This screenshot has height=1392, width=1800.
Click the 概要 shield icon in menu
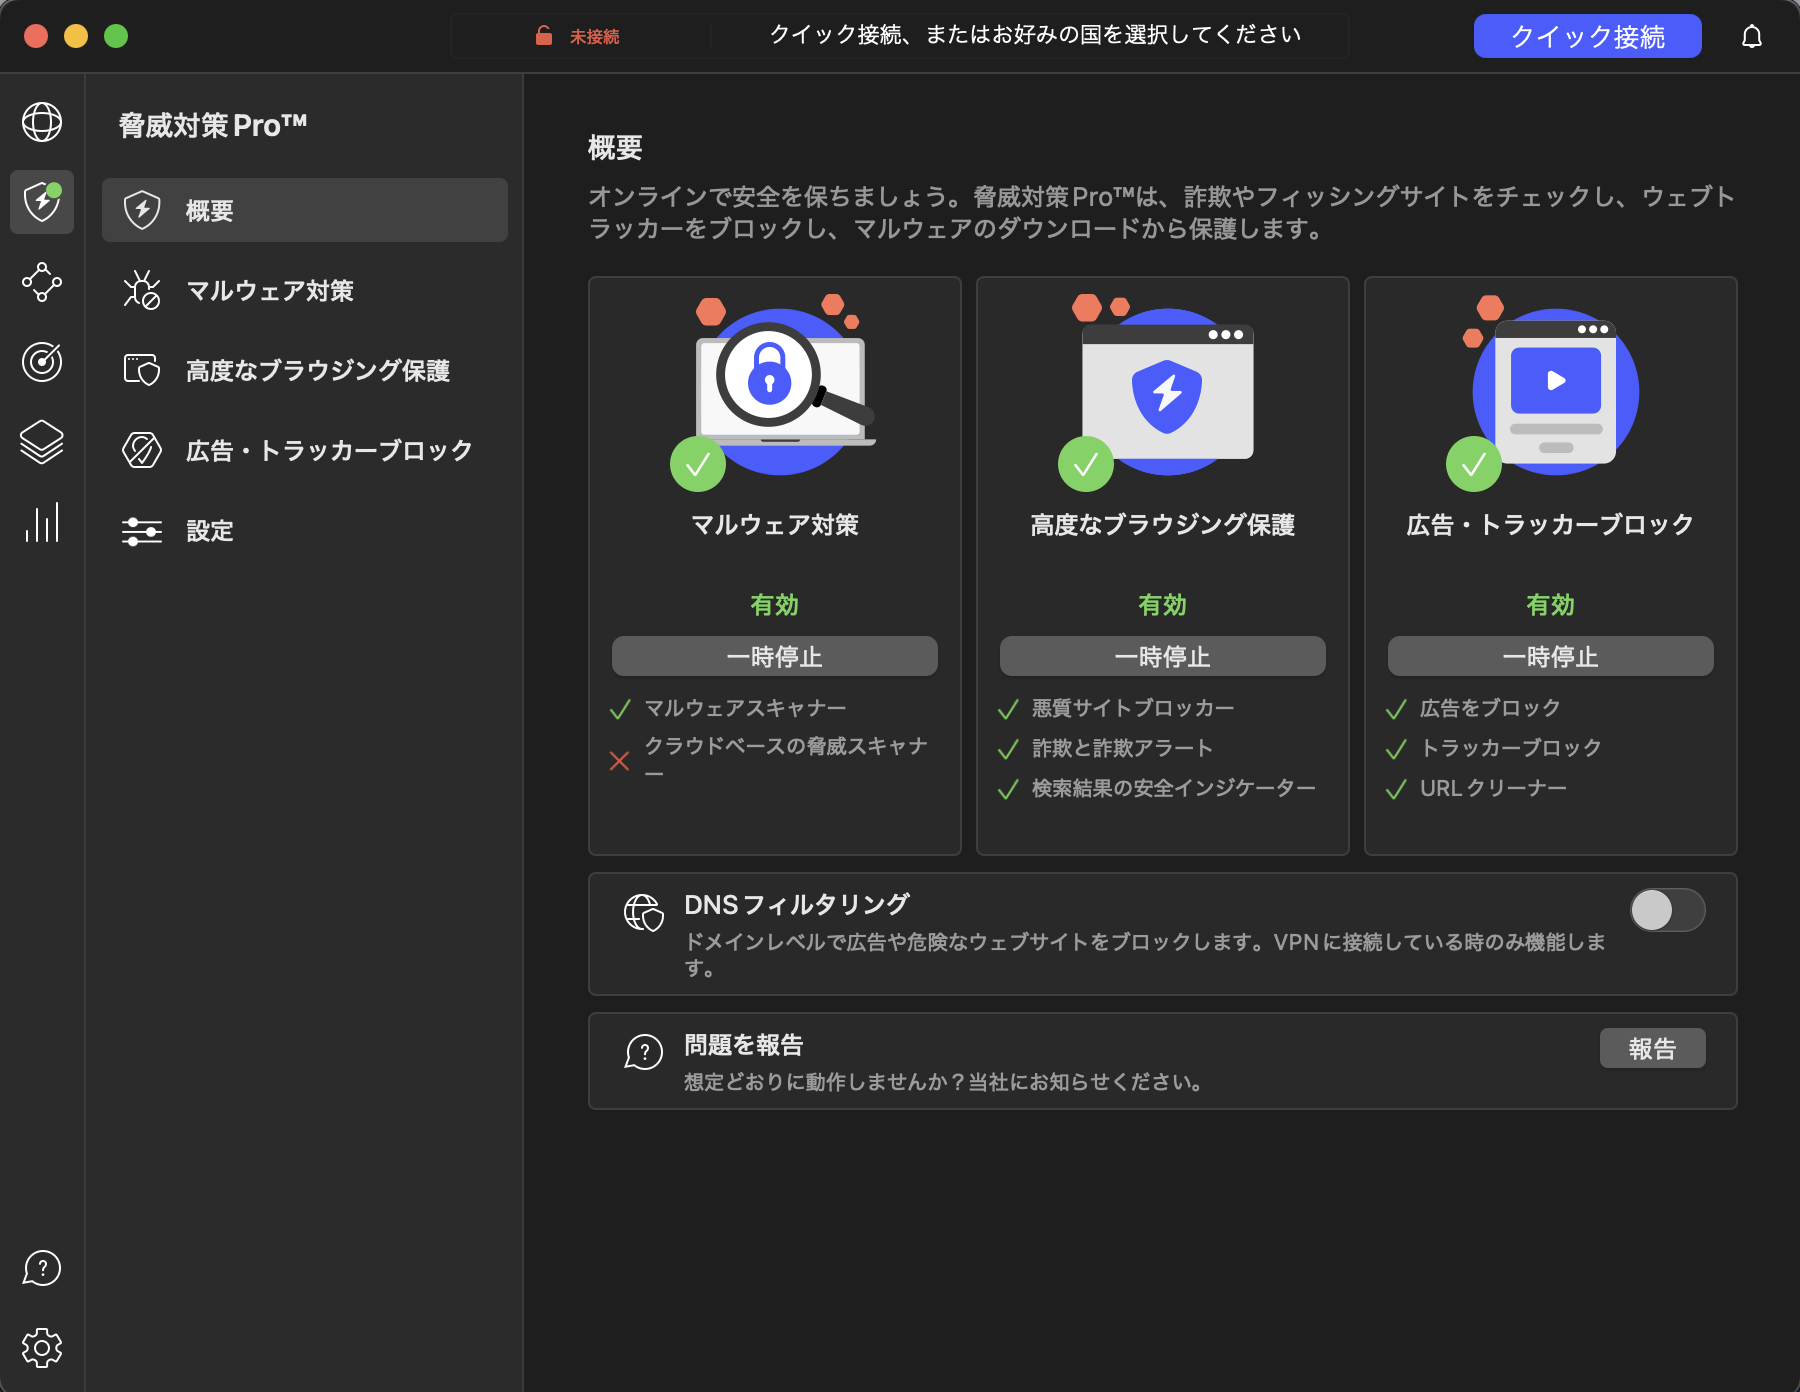tap(142, 210)
